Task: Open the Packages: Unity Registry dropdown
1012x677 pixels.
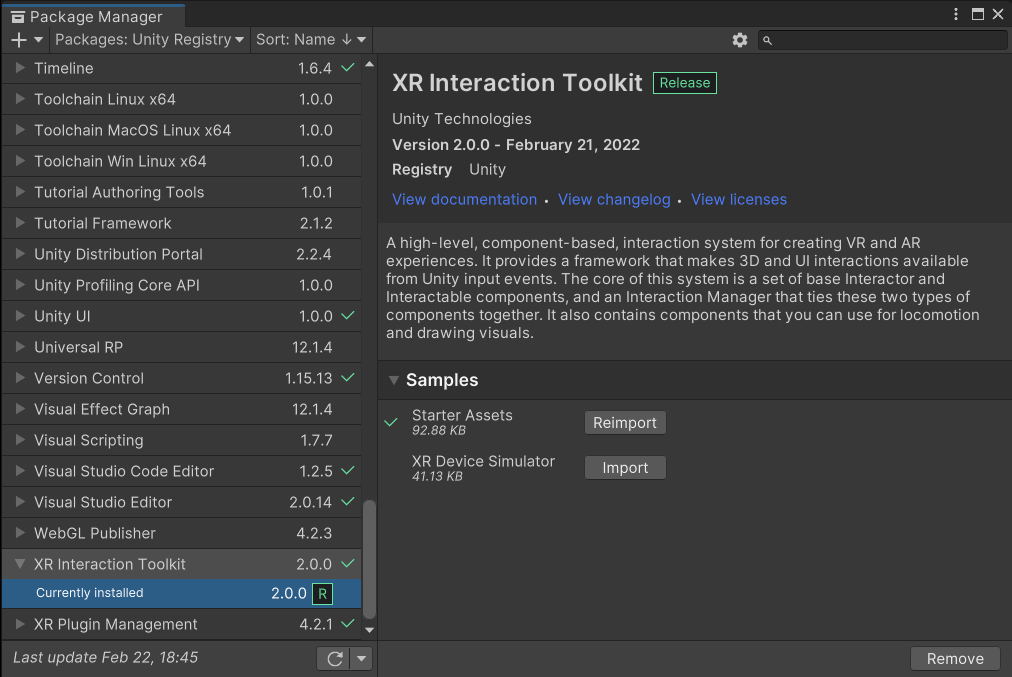Action: pos(149,40)
